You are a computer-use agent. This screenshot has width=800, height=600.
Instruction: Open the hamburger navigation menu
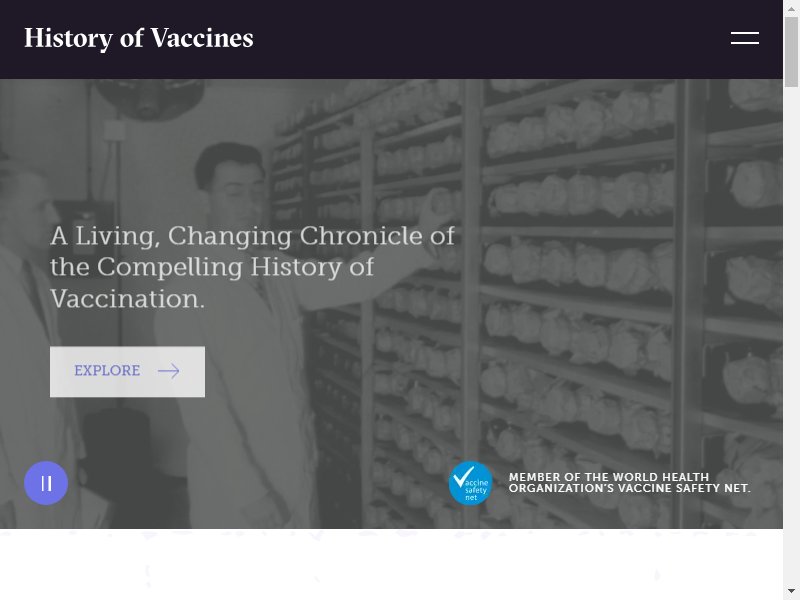click(744, 38)
